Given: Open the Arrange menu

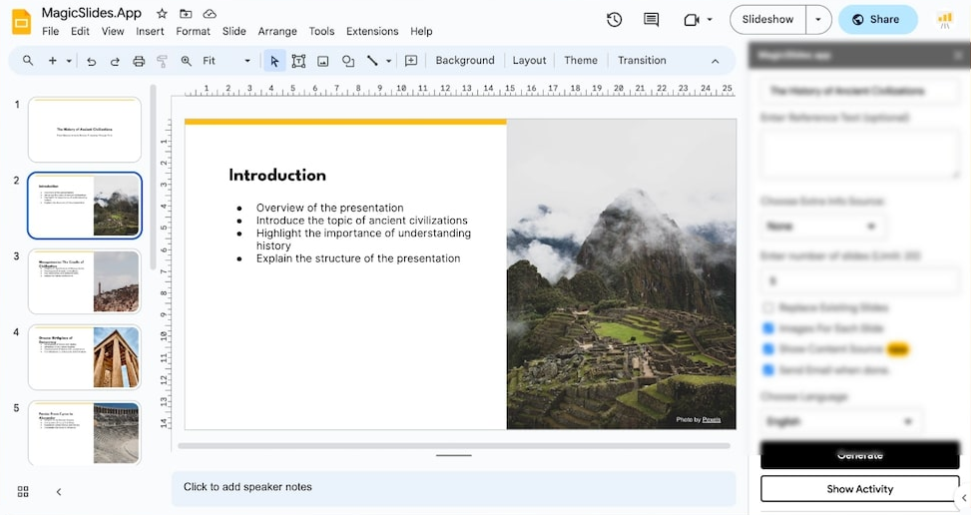Looking at the screenshot, I should click(277, 31).
